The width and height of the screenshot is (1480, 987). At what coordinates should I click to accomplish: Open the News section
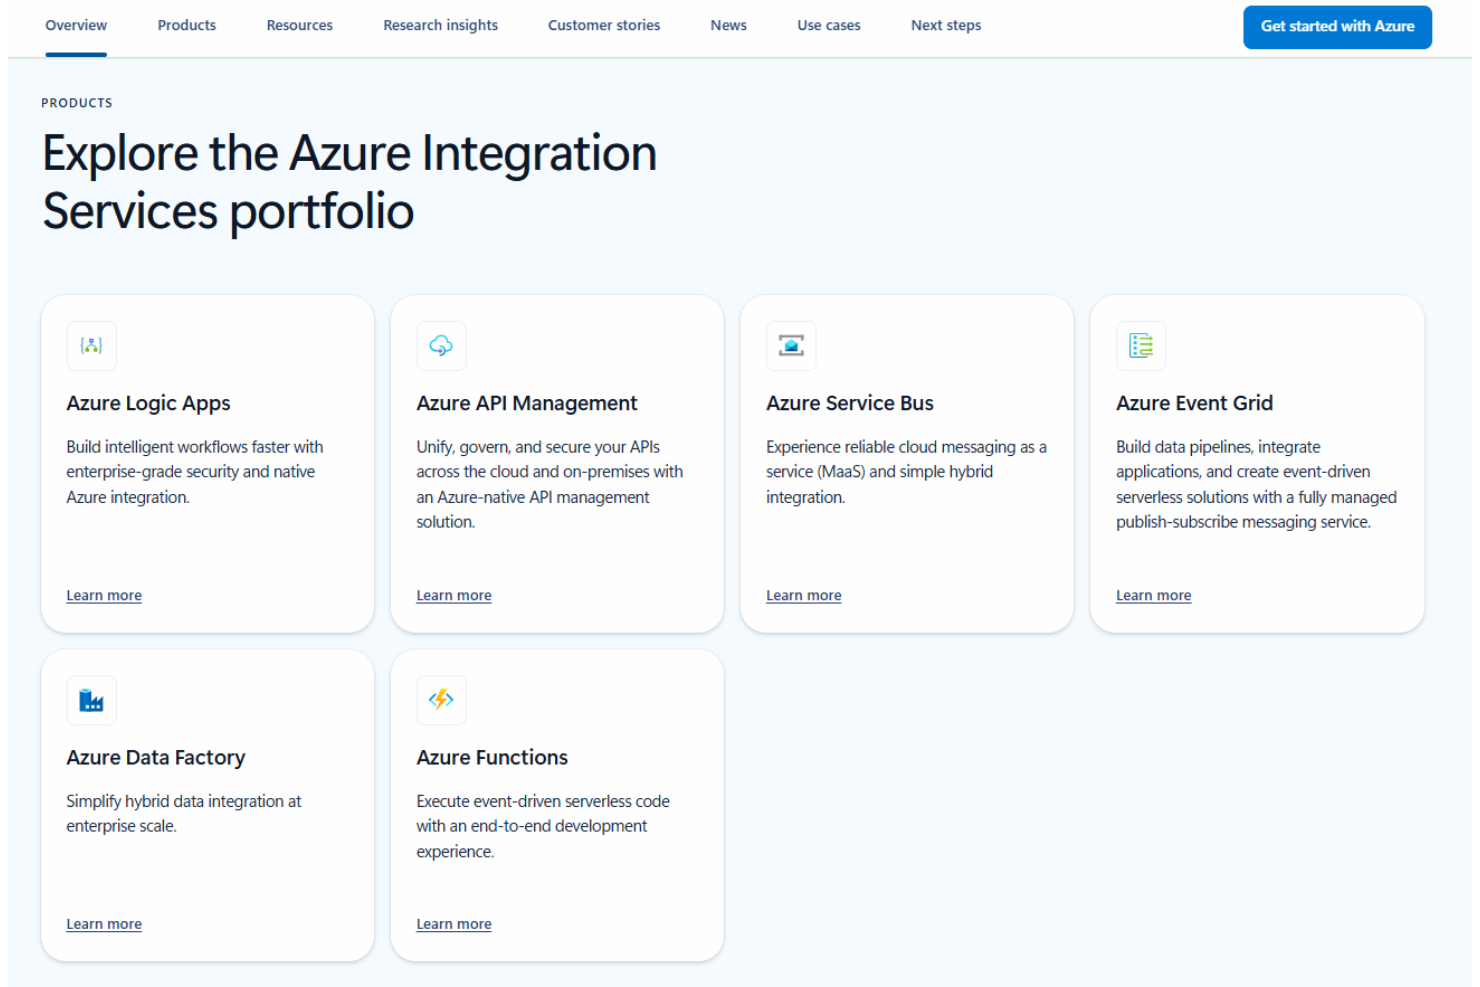728,25
